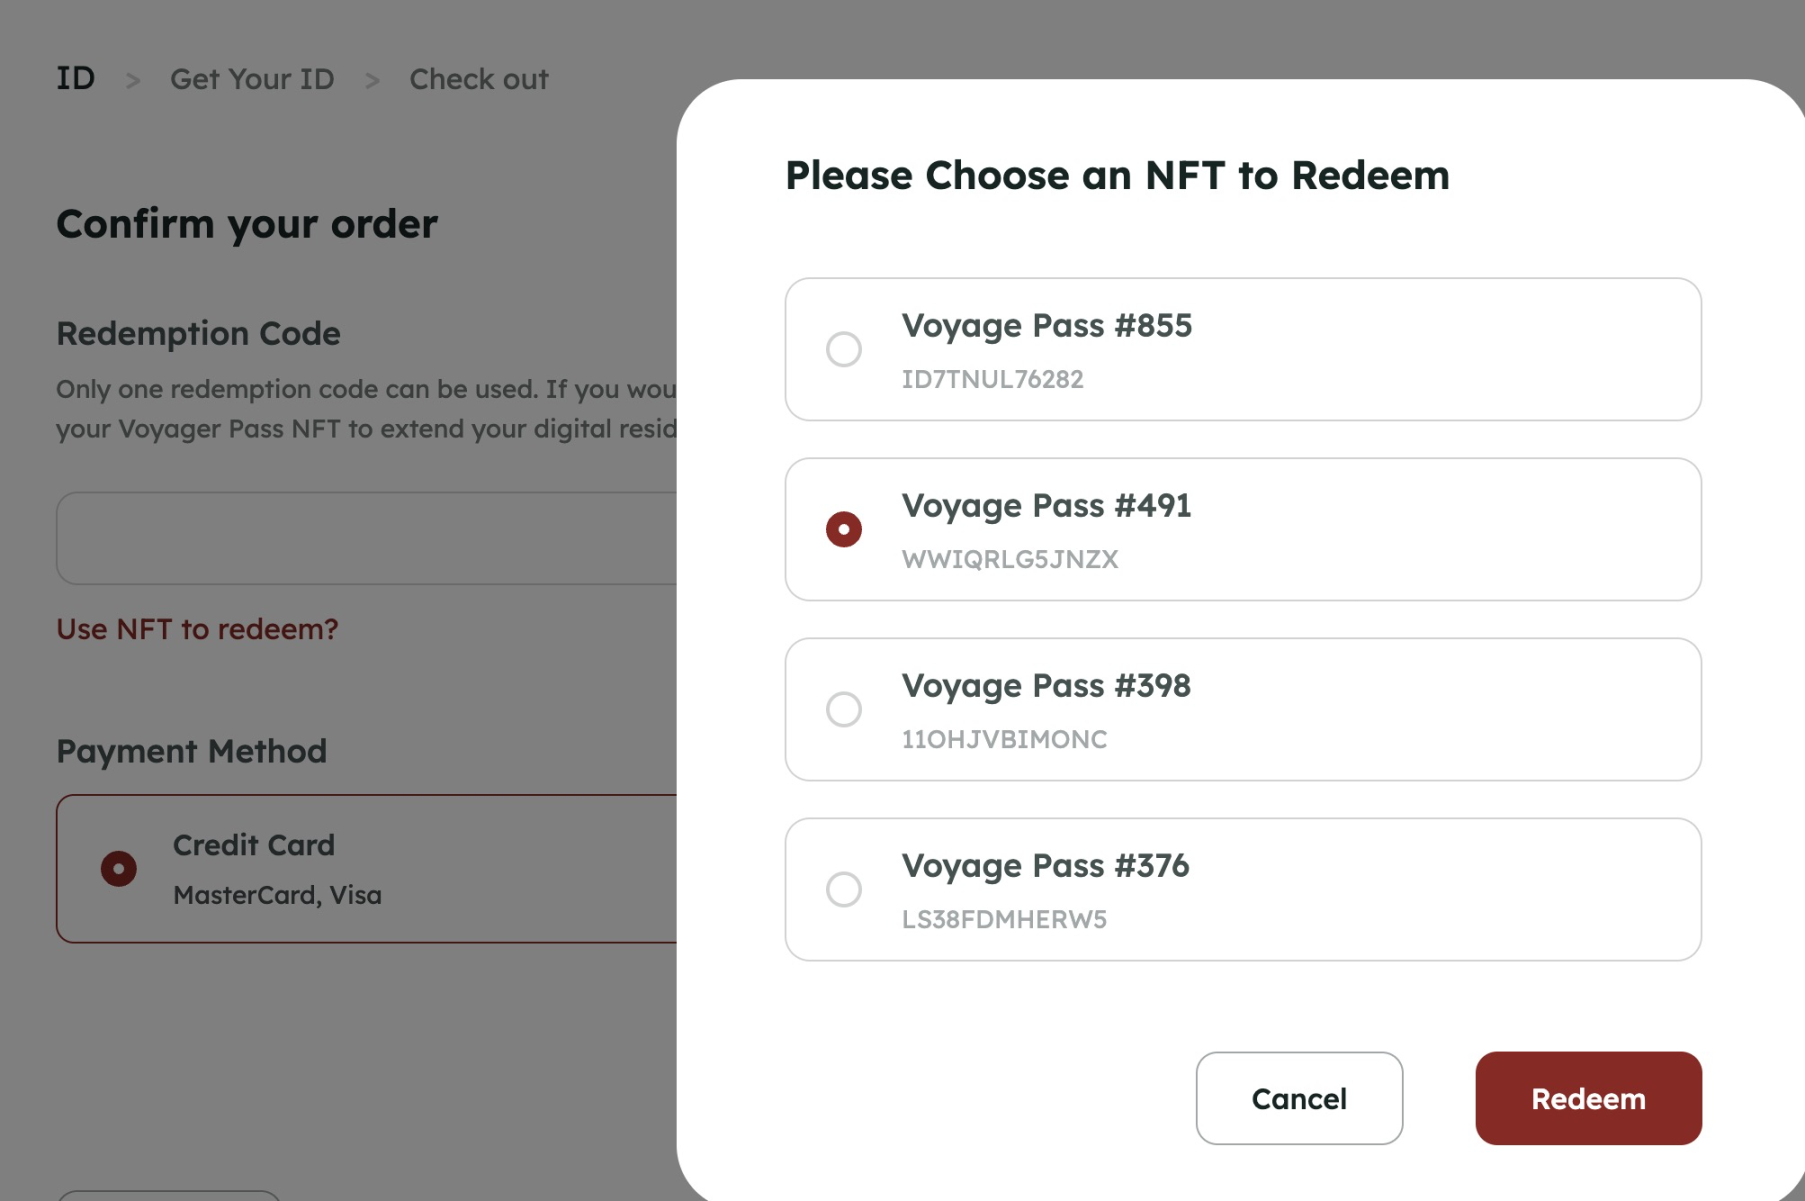This screenshot has height=1201, width=1805.
Task: Cancel the NFT redeem dialog
Action: [1298, 1098]
